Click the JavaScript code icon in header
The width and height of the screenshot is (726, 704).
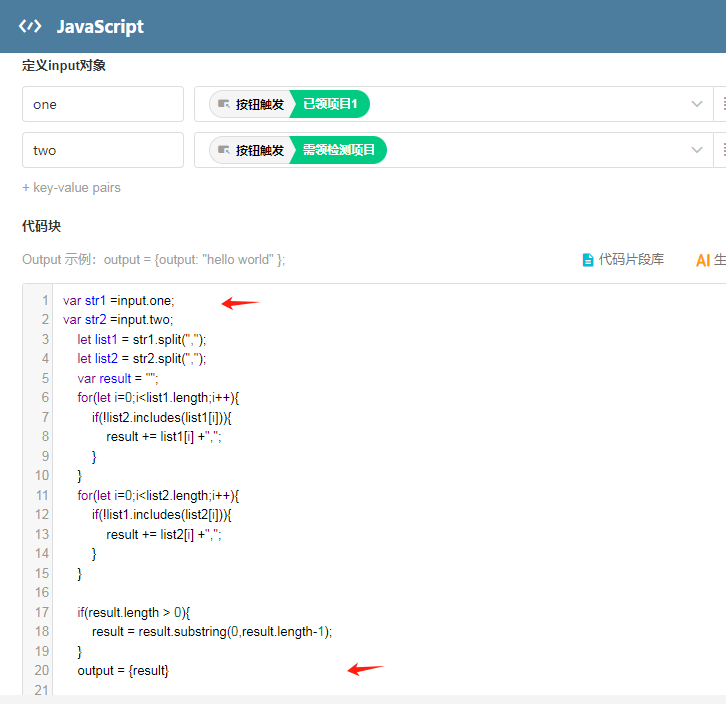[30, 27]
